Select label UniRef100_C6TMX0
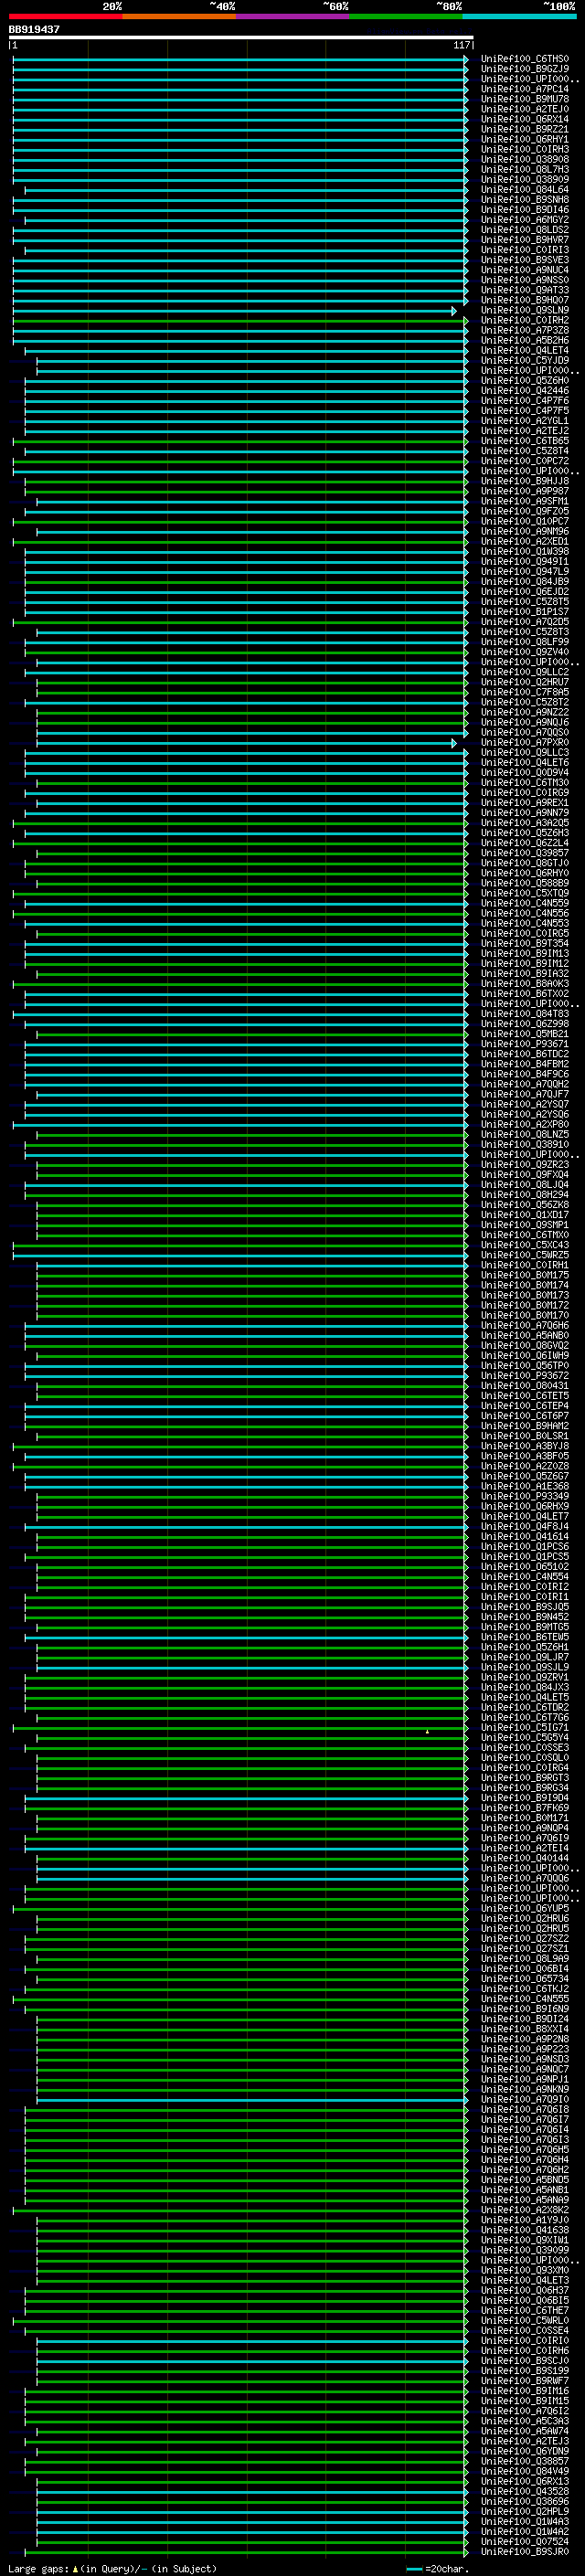The width and height of the screenshot is (585, 2576). point(525,1235)
